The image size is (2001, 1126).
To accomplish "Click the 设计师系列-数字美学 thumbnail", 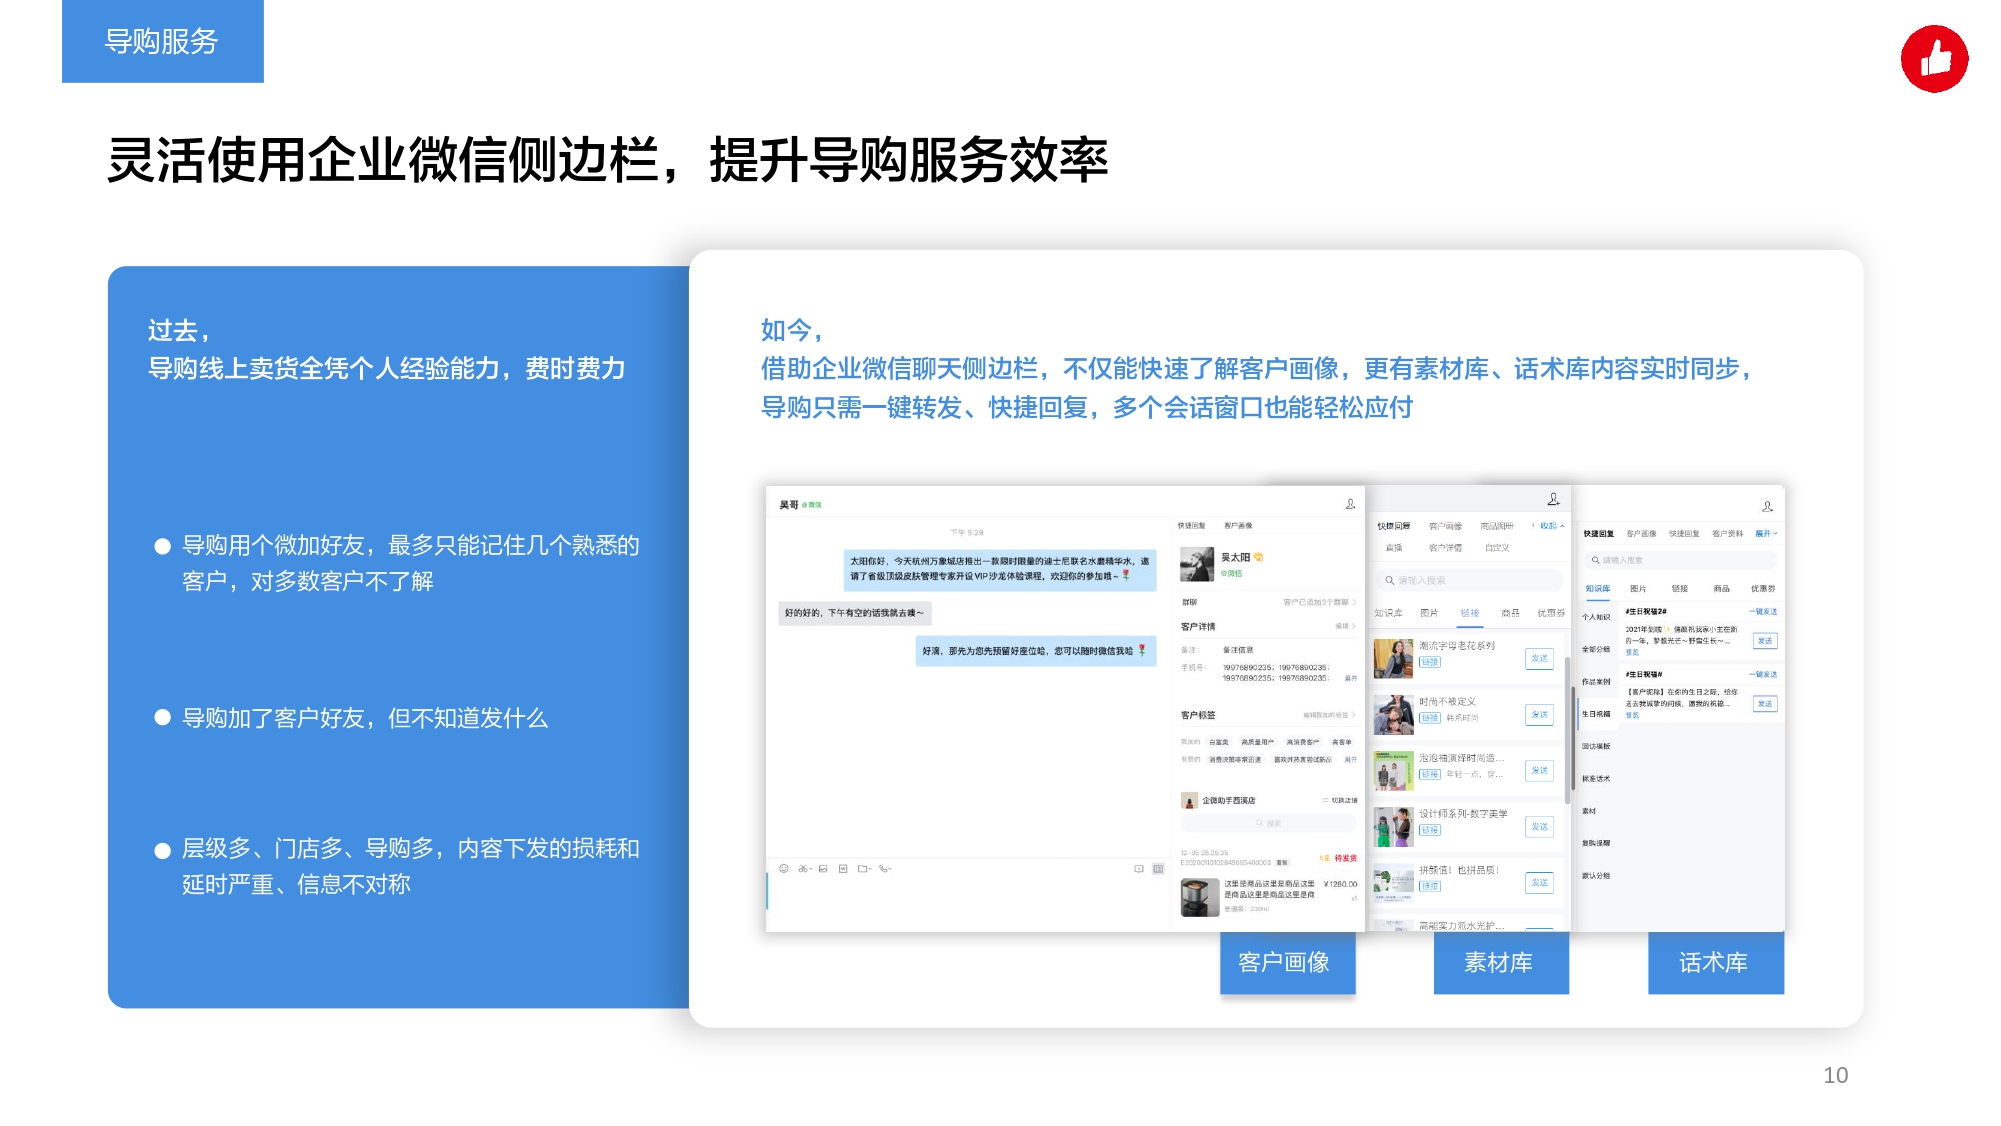I will 1393,826.
